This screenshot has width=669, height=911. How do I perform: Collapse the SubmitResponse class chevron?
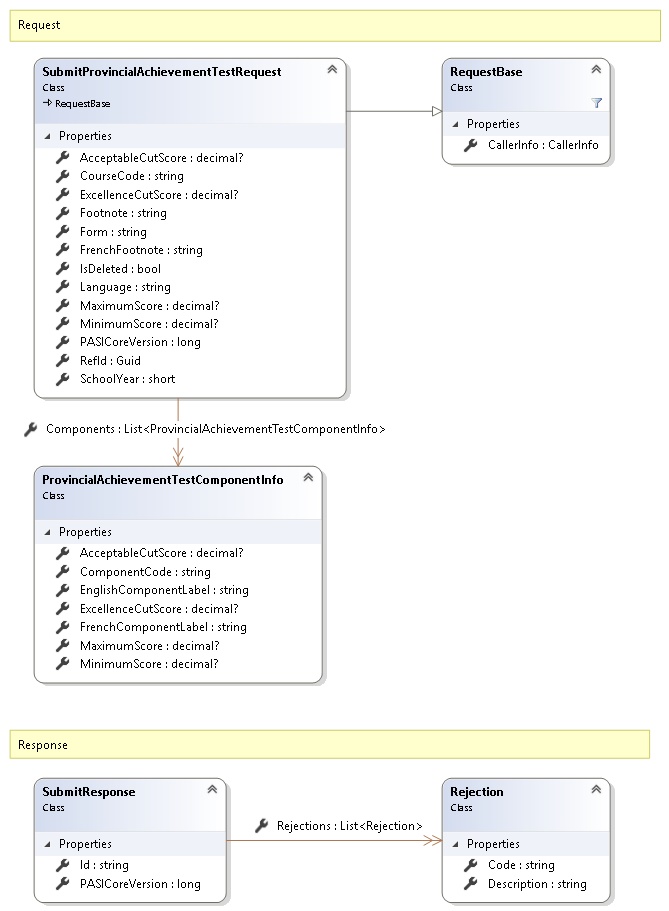click(212, 790)
